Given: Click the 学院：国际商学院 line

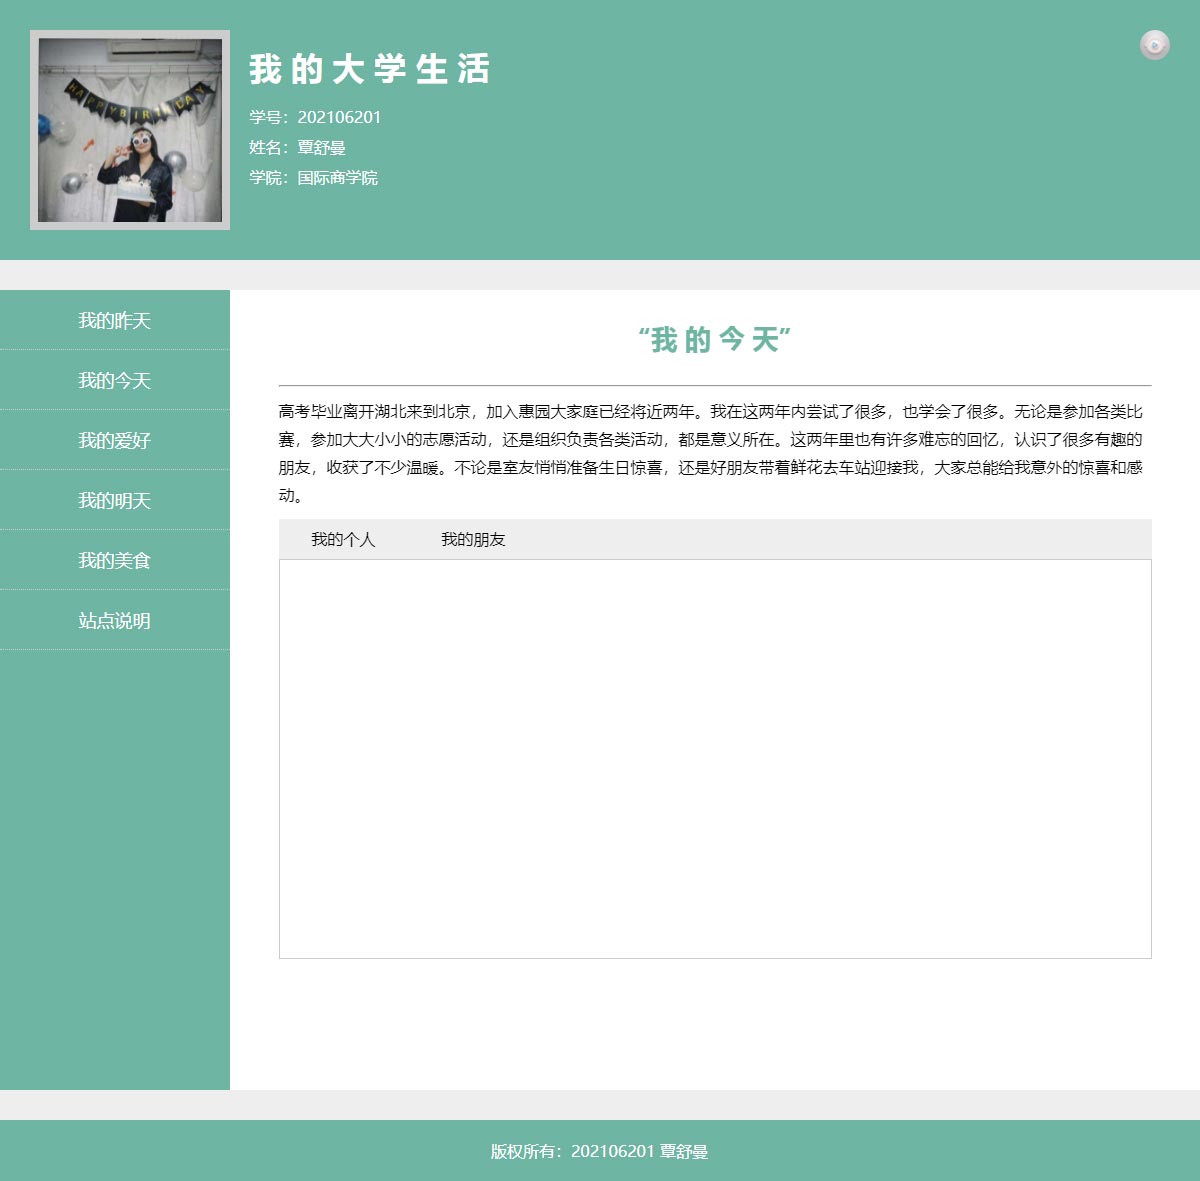Looking at the screenshot, I should click(313, 178).
